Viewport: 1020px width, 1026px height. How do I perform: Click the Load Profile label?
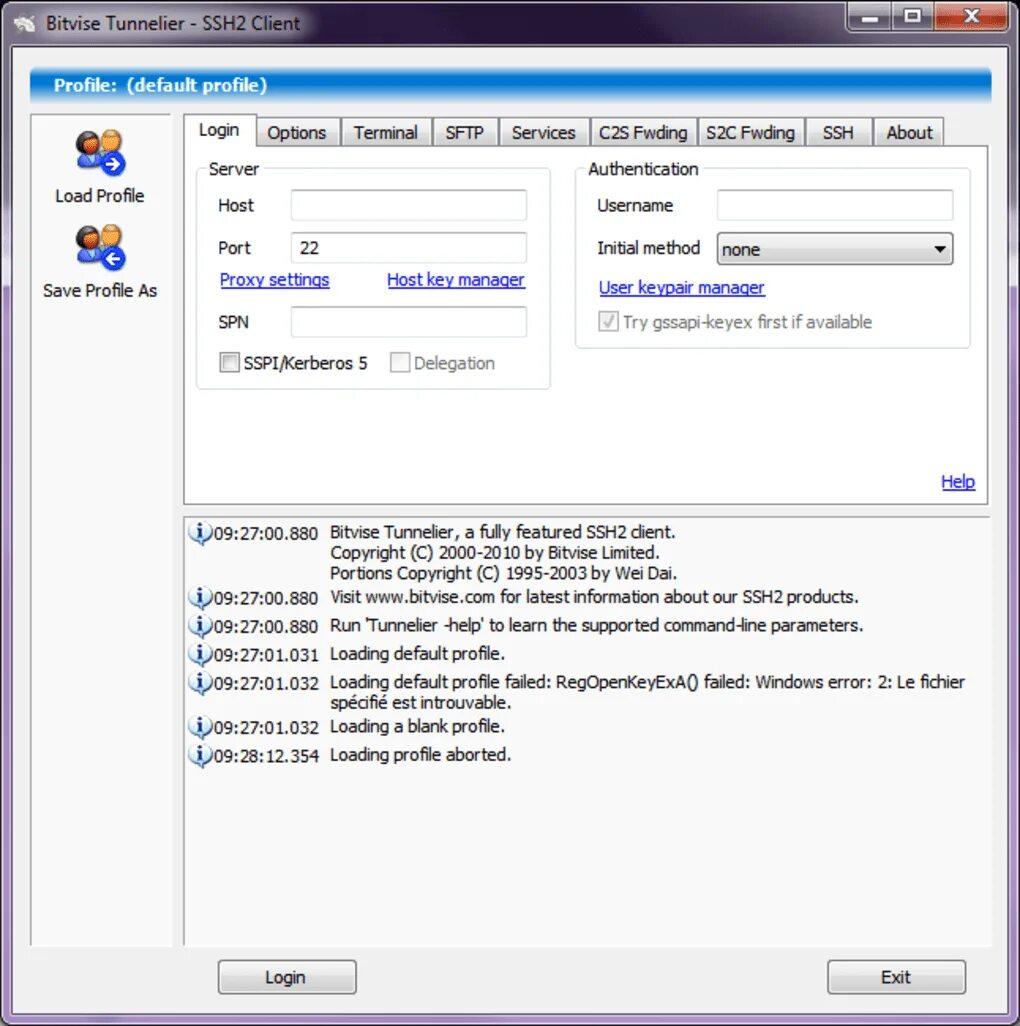point(99,196)
